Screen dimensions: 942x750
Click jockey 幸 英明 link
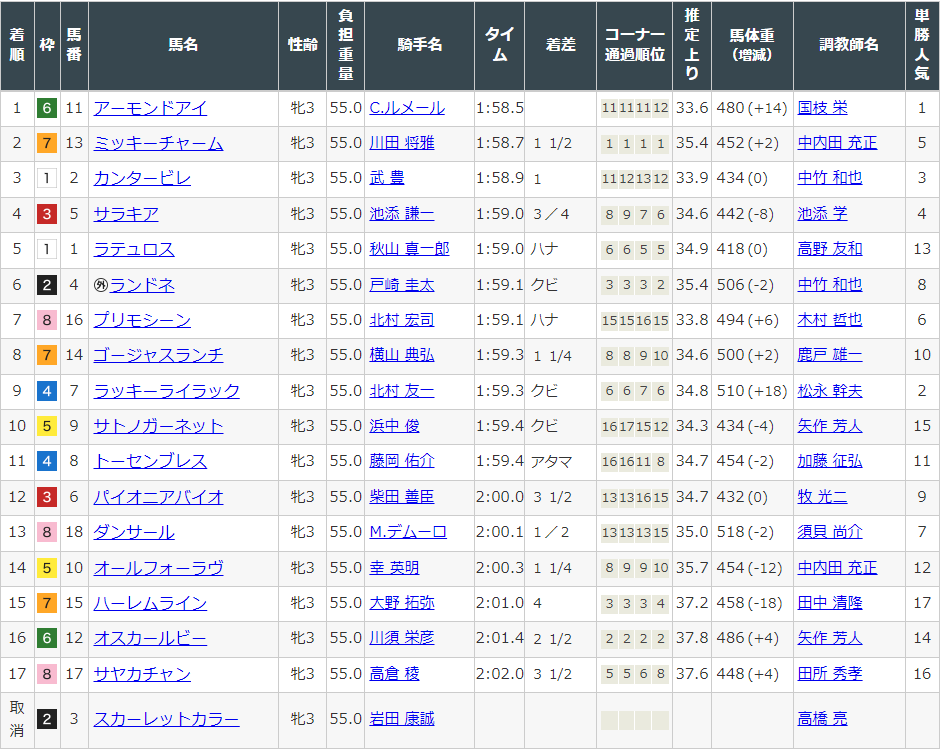[394, 568]
